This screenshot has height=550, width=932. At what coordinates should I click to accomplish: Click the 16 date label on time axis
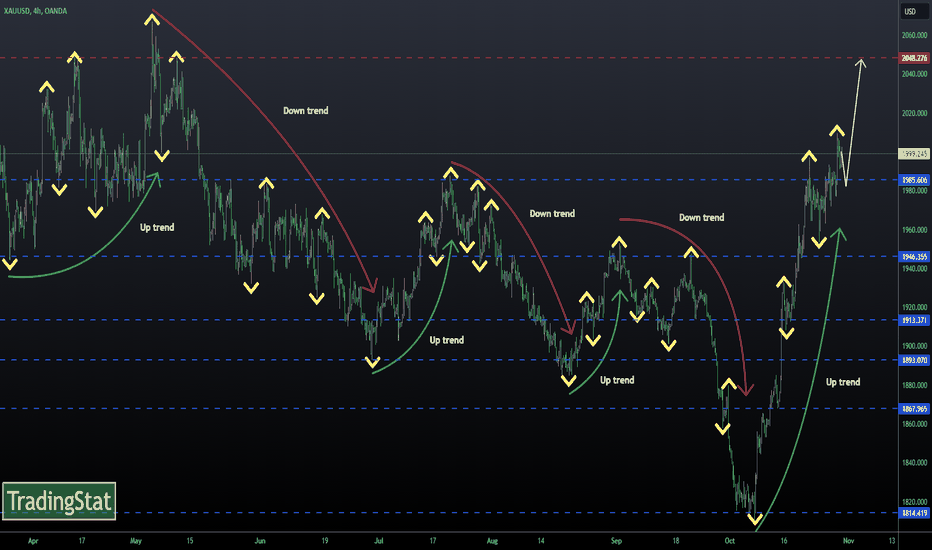784,540
